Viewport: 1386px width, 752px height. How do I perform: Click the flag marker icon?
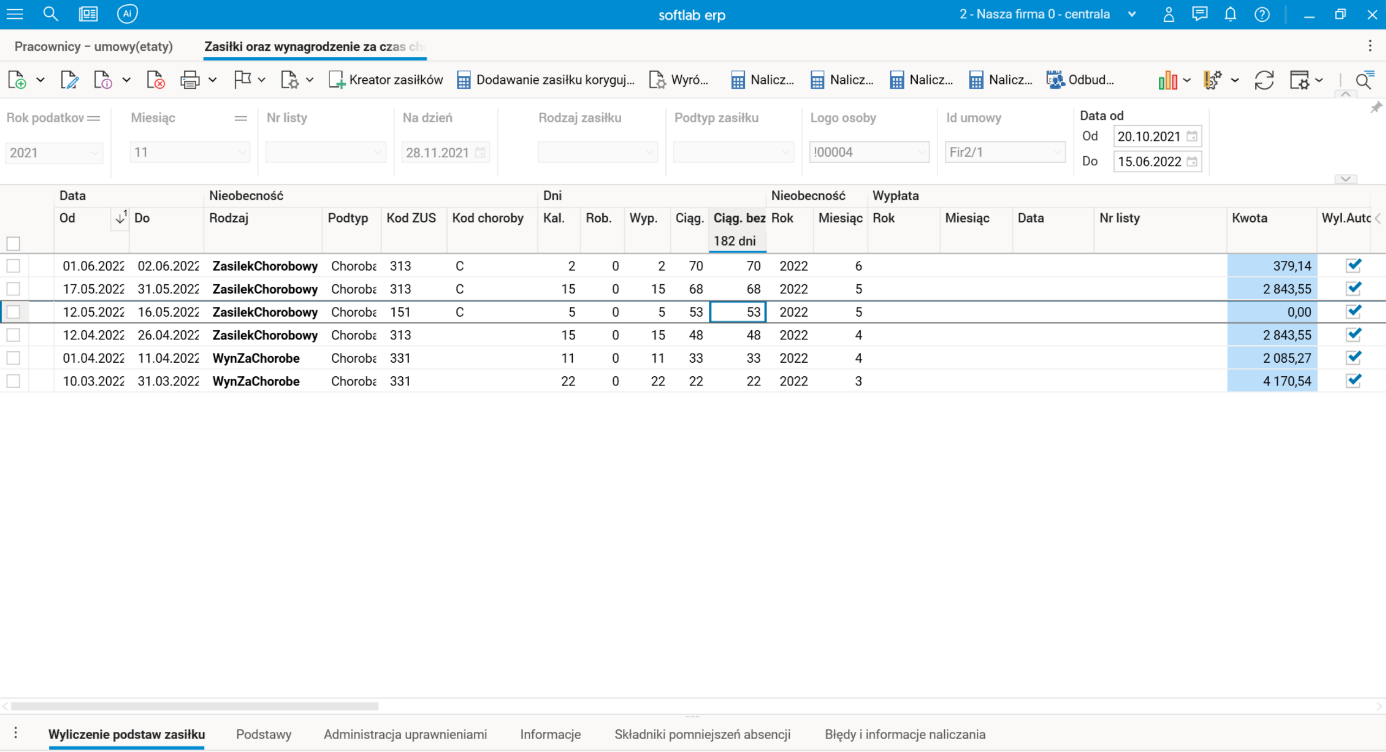pos(242,80)
